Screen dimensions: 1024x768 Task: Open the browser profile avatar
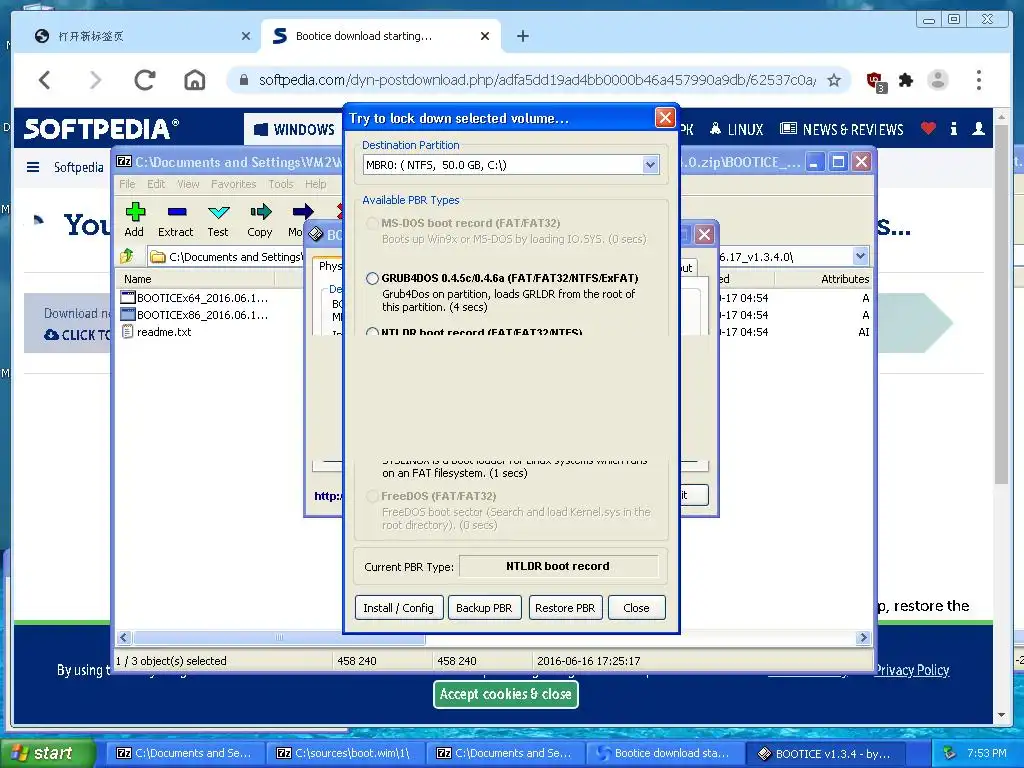click(x=938, y=80)
